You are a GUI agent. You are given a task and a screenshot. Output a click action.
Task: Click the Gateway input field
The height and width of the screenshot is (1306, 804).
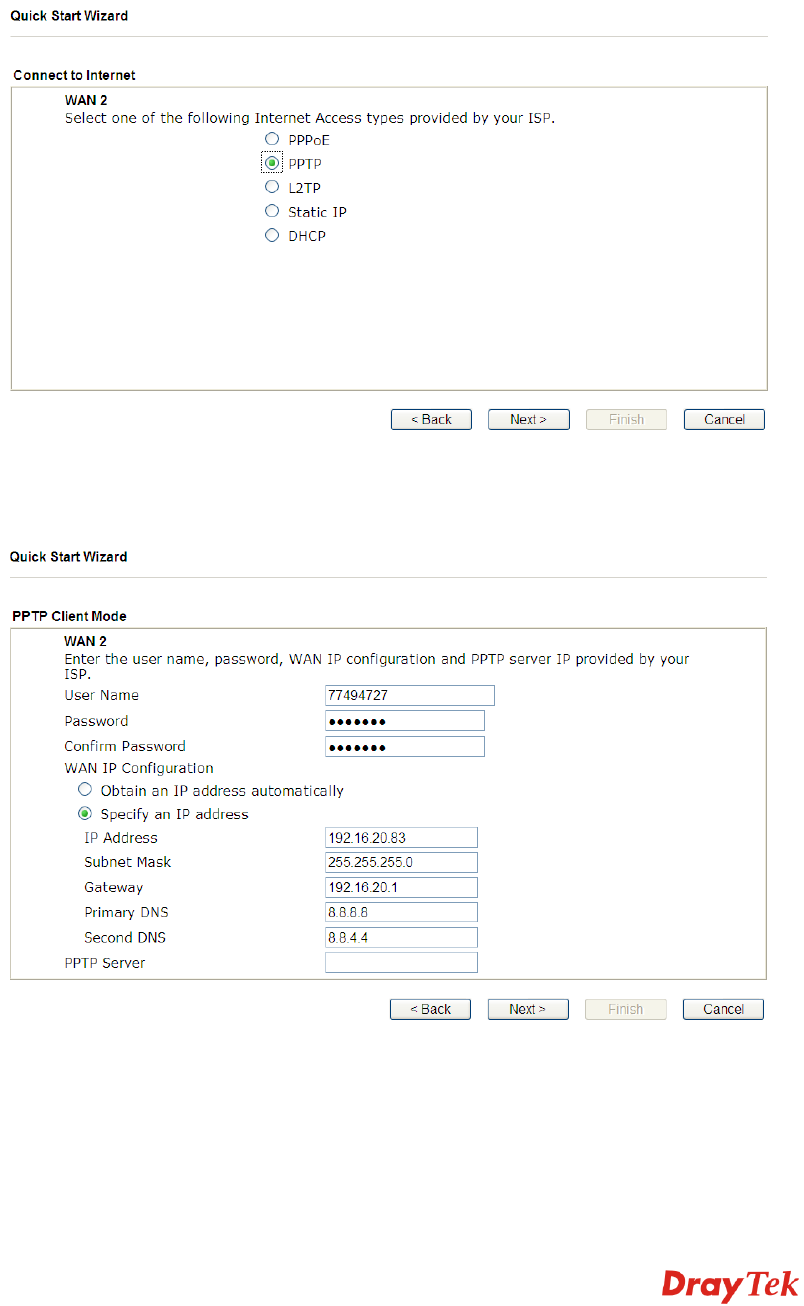point(401,888)
